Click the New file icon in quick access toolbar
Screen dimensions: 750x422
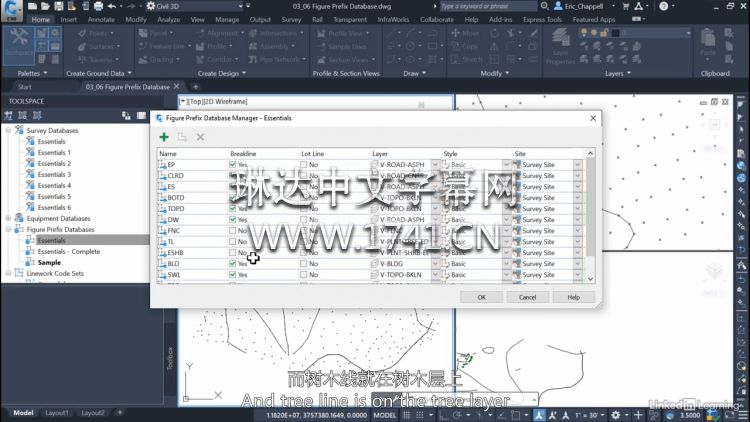pos(32,6)
